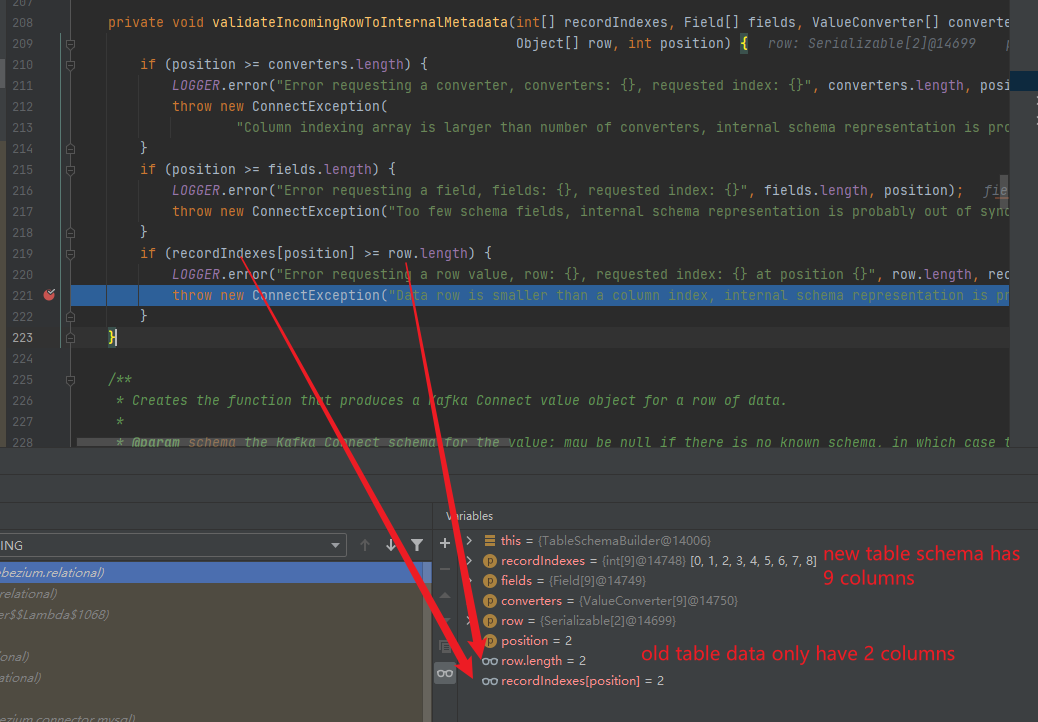1038x722 pixels.
Task: Click parameter icon beside recordIndexes
Action: point(490,561)
